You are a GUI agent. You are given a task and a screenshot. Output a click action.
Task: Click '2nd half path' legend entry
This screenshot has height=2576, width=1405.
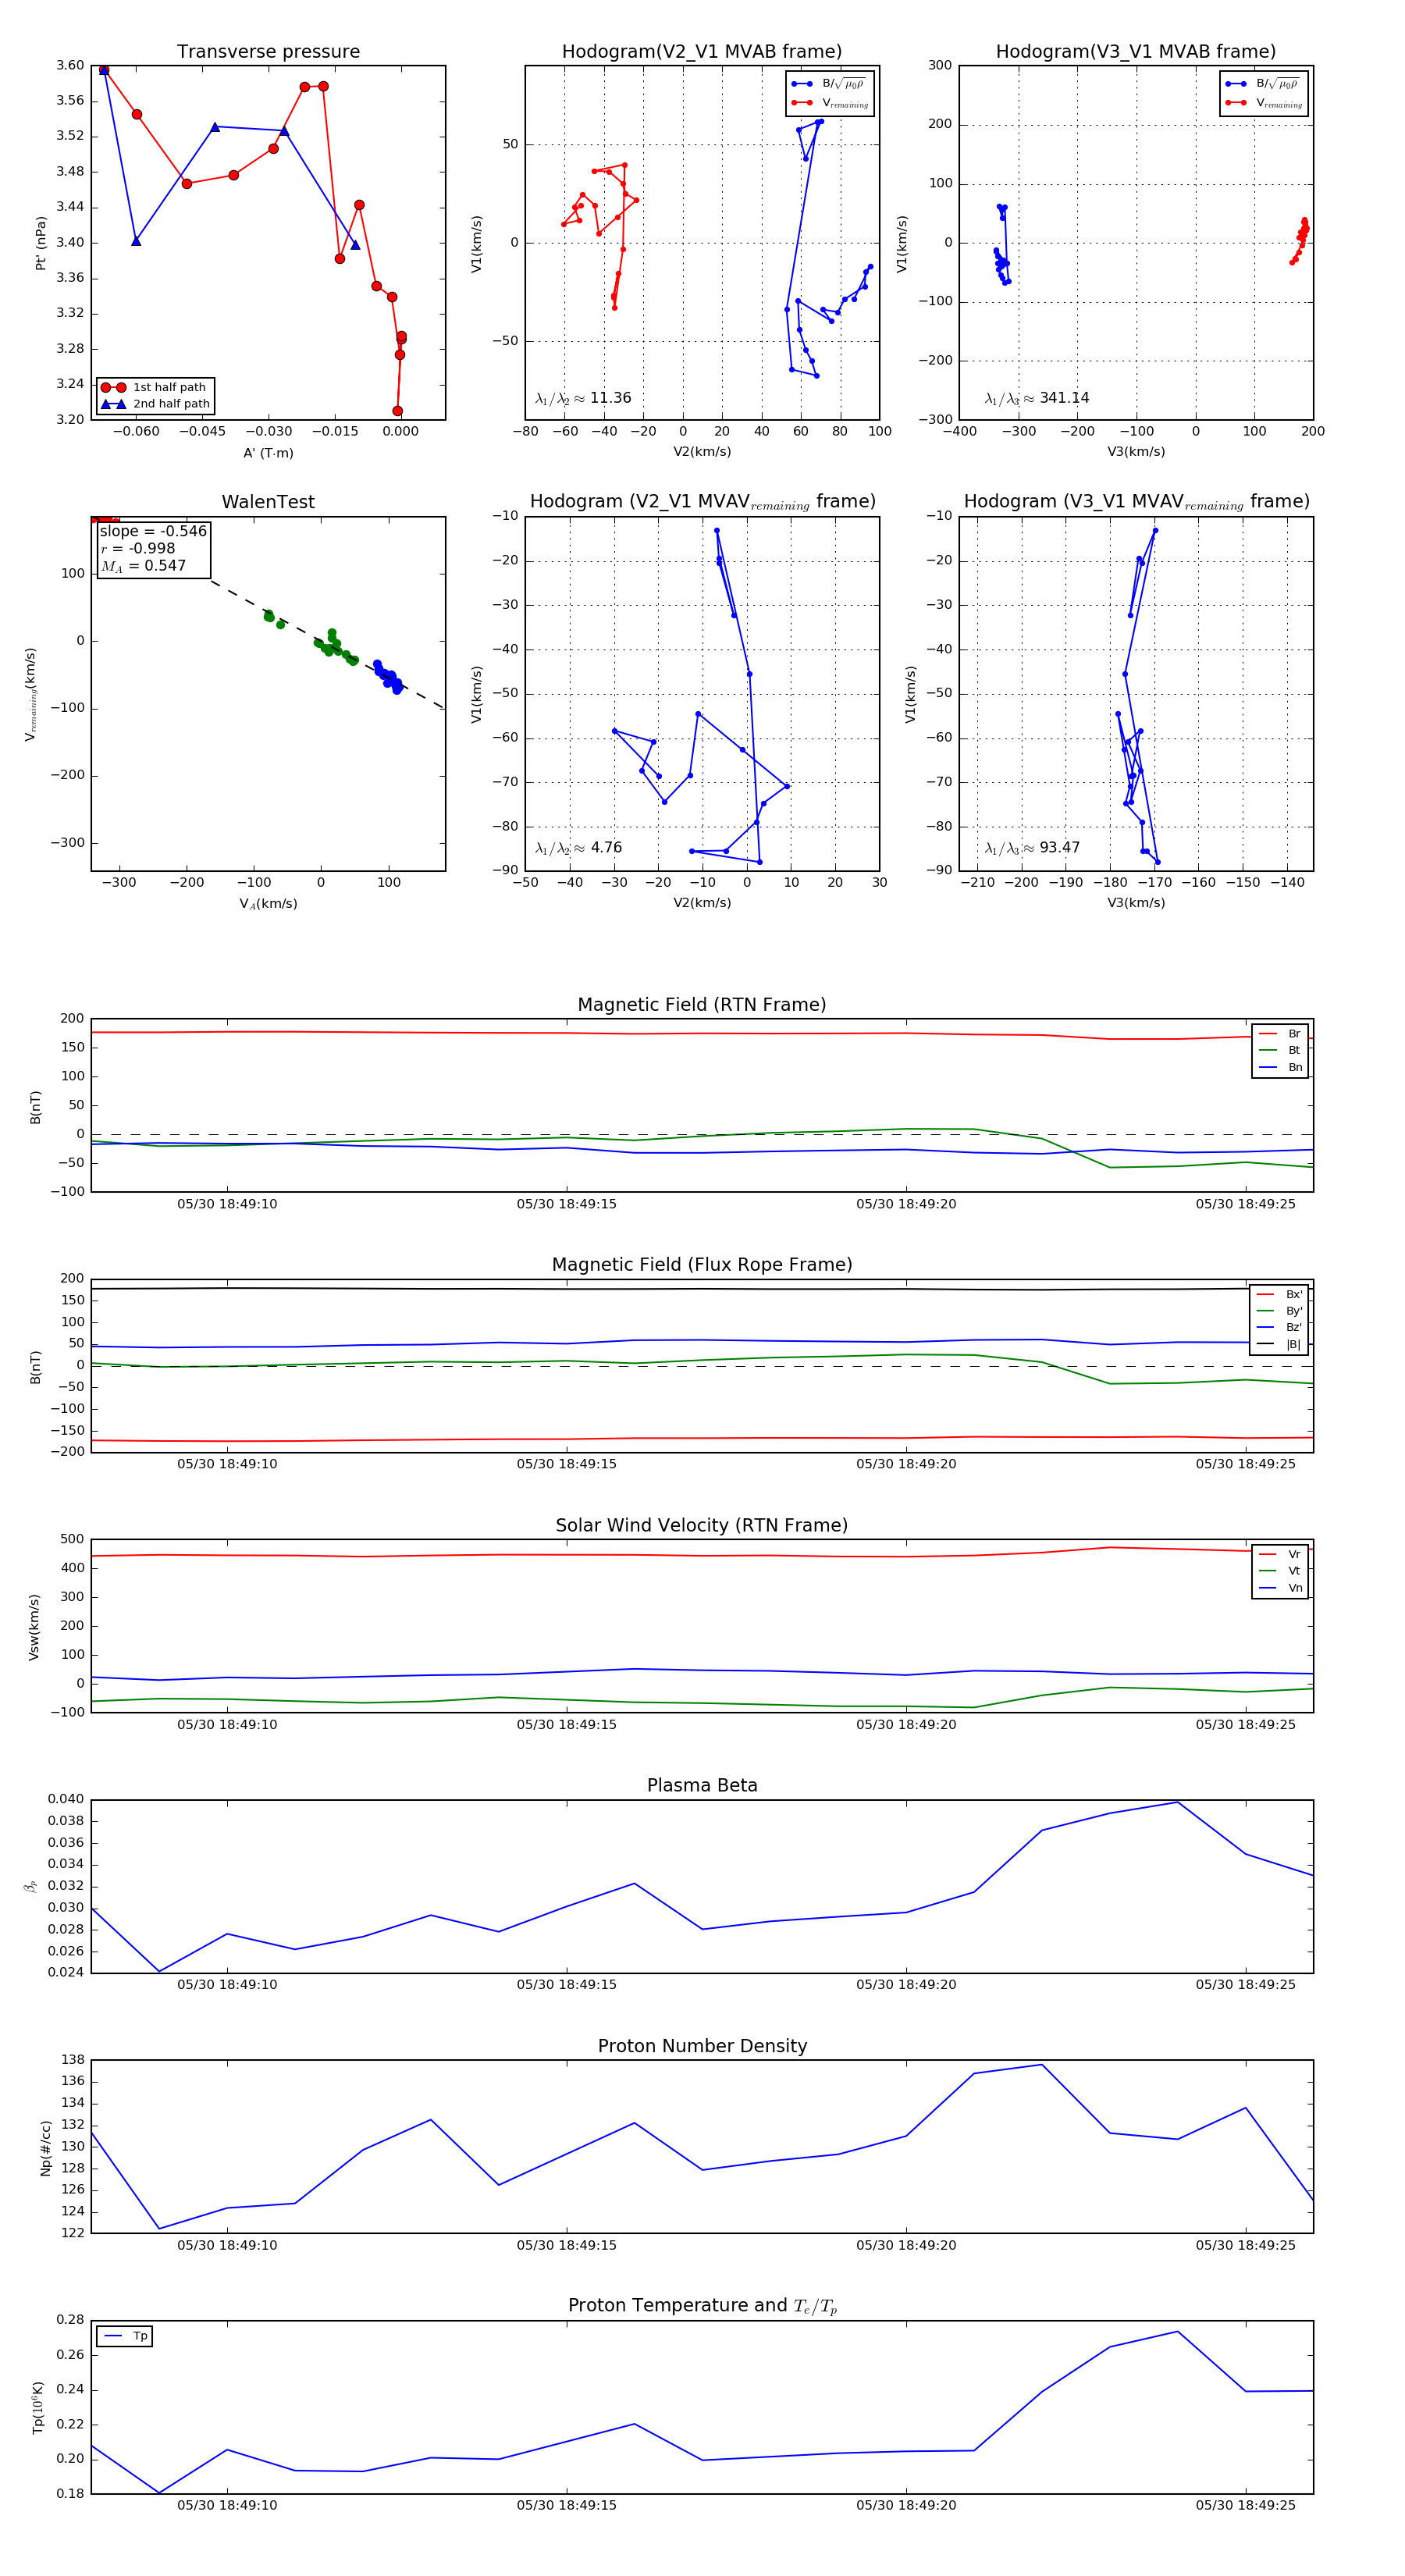point(155,404)
